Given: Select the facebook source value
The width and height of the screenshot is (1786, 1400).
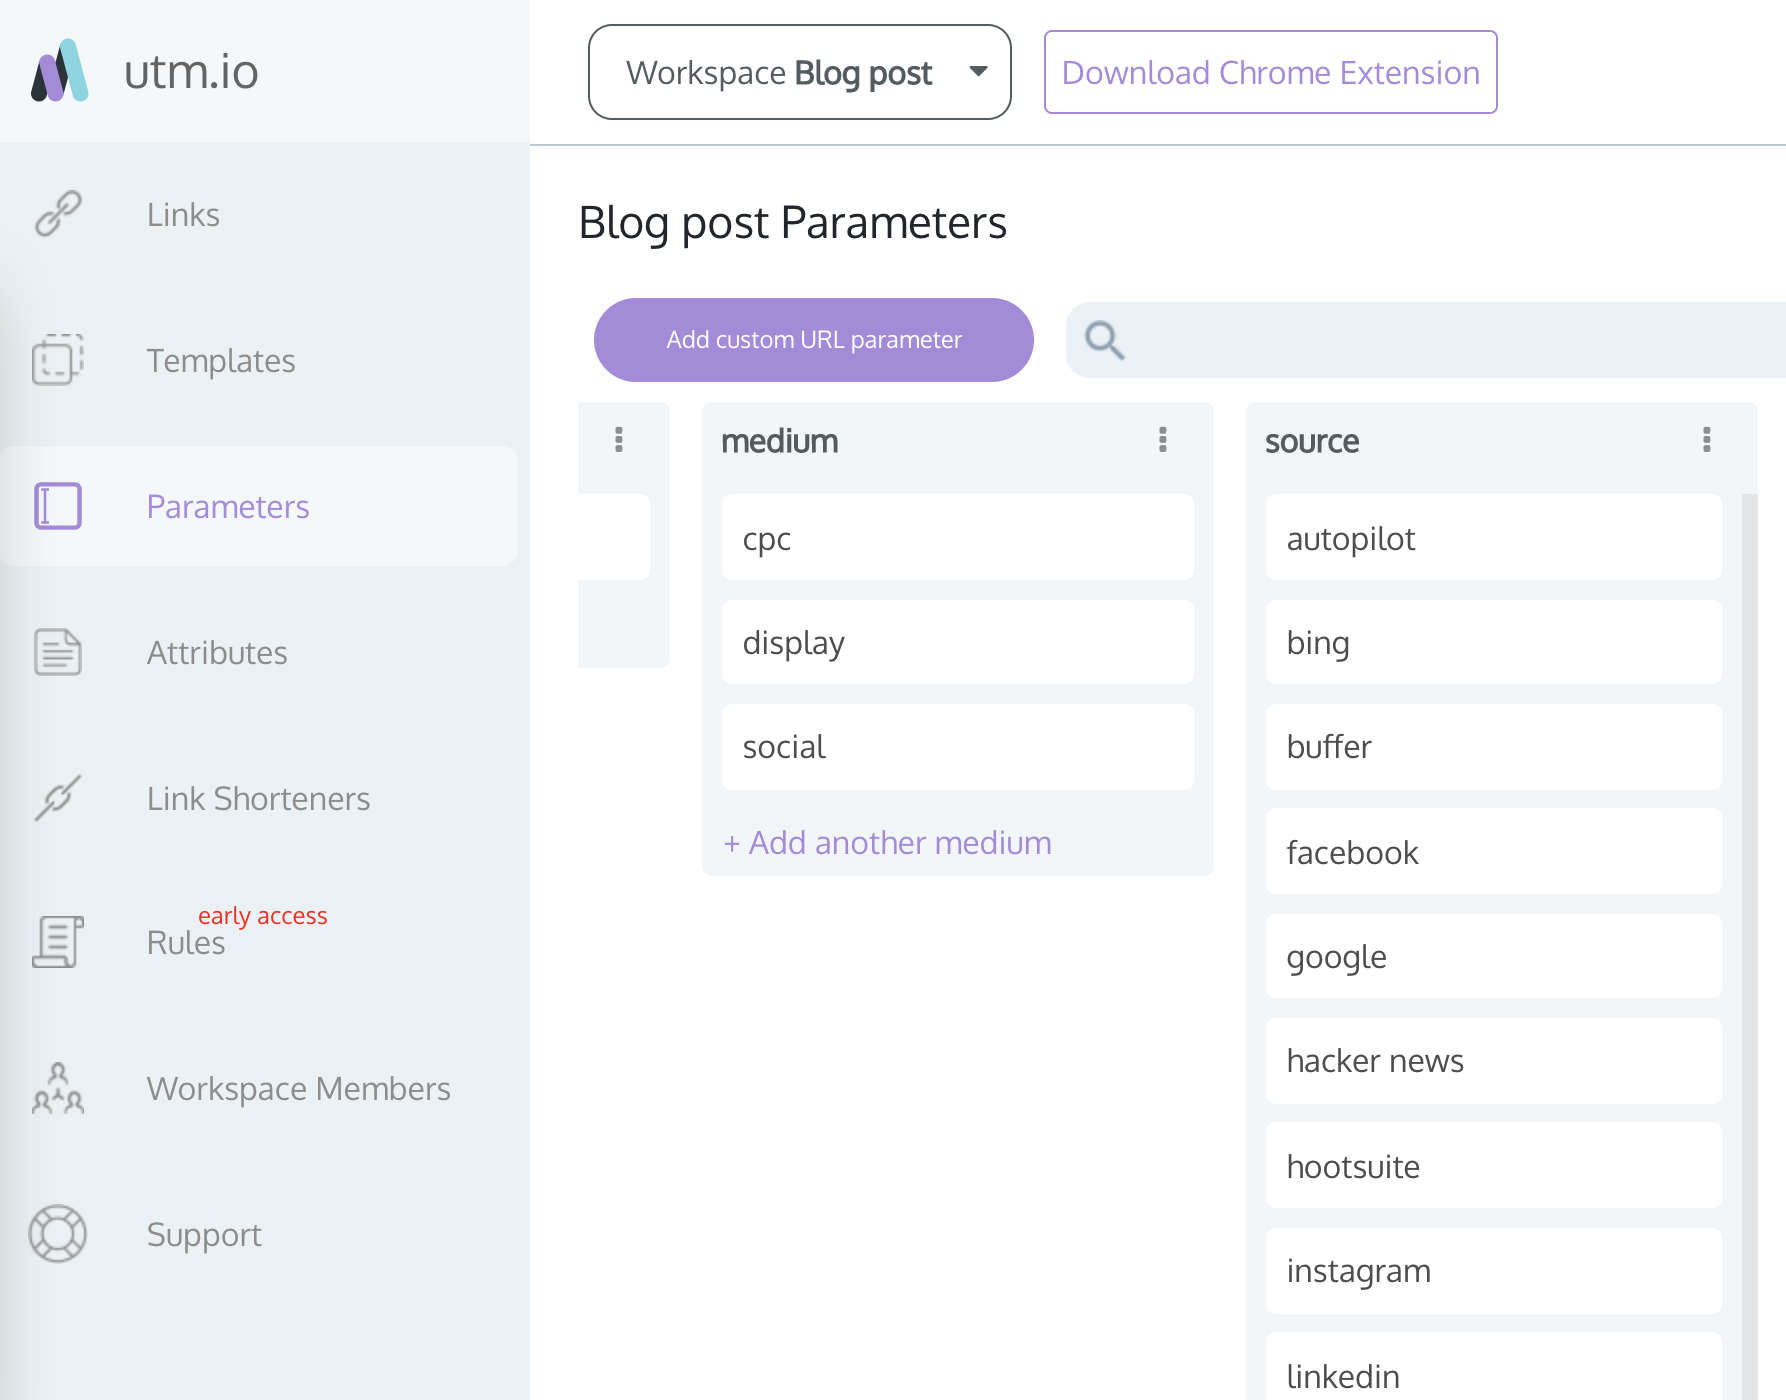Looking at the screenshot, I should pos(1494,852).
